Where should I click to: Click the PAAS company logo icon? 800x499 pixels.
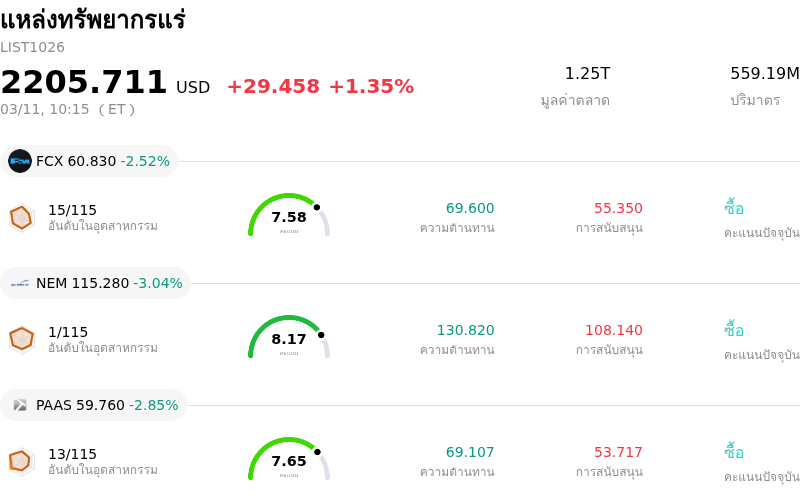click(20, 405)
